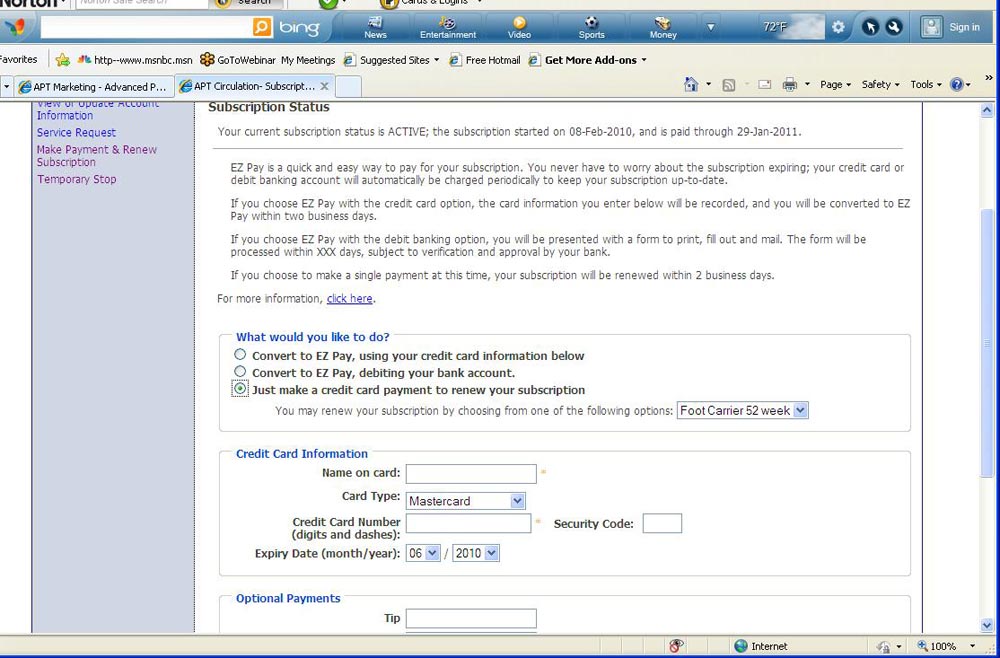Select EZ Pay debiting your bank account
This screenshot has height=658, width=1000.
click(x=240, y=372)
